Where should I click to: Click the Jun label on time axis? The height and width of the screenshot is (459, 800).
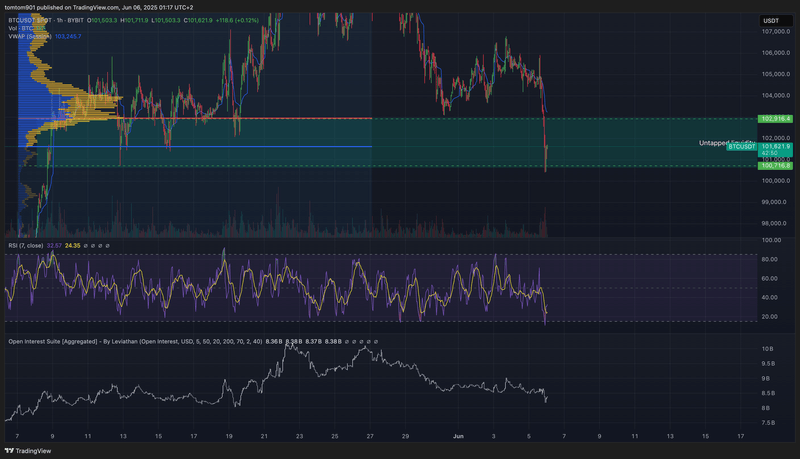click(x=458, y=437)
